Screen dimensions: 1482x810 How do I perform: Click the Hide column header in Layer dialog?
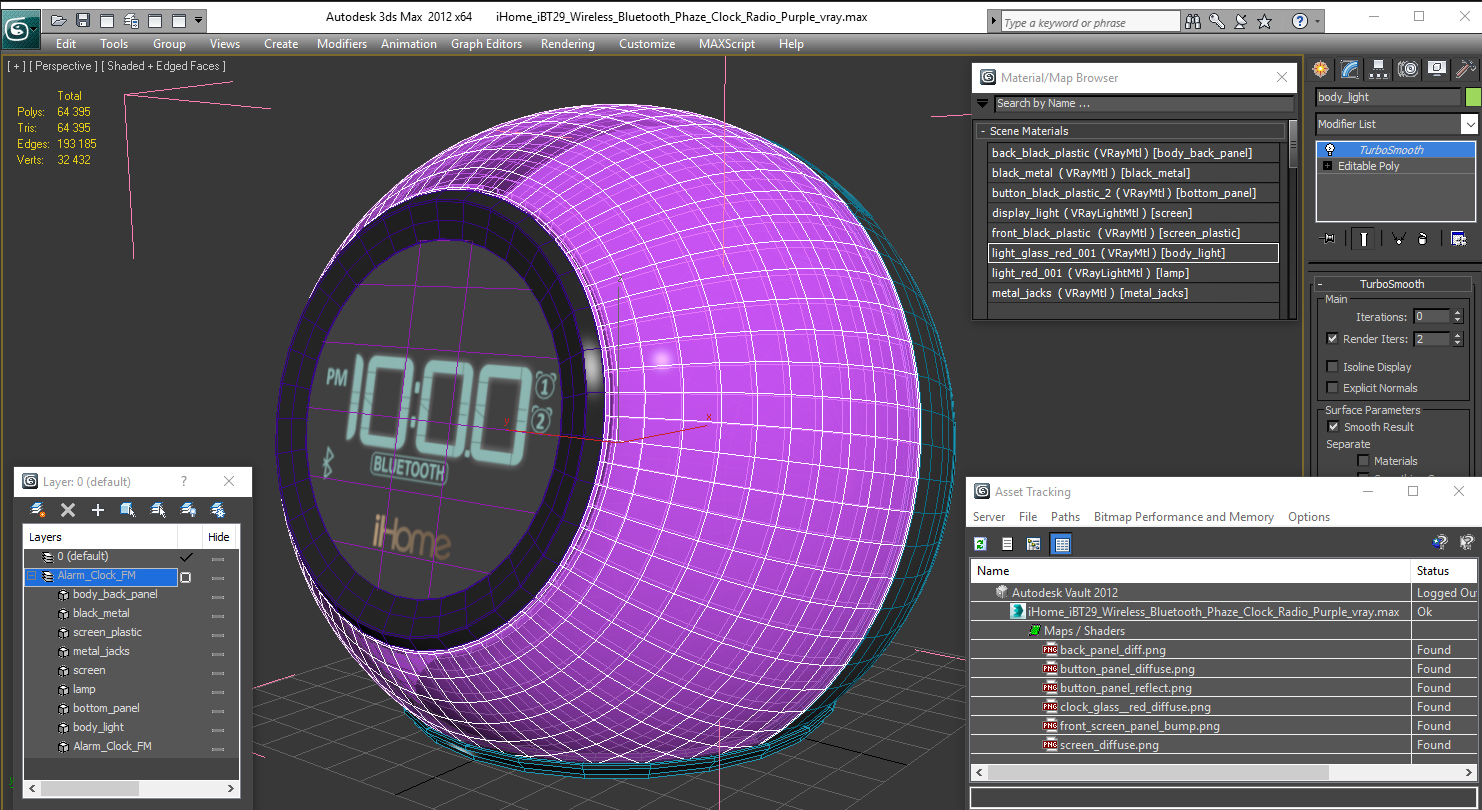click(219, 537)
